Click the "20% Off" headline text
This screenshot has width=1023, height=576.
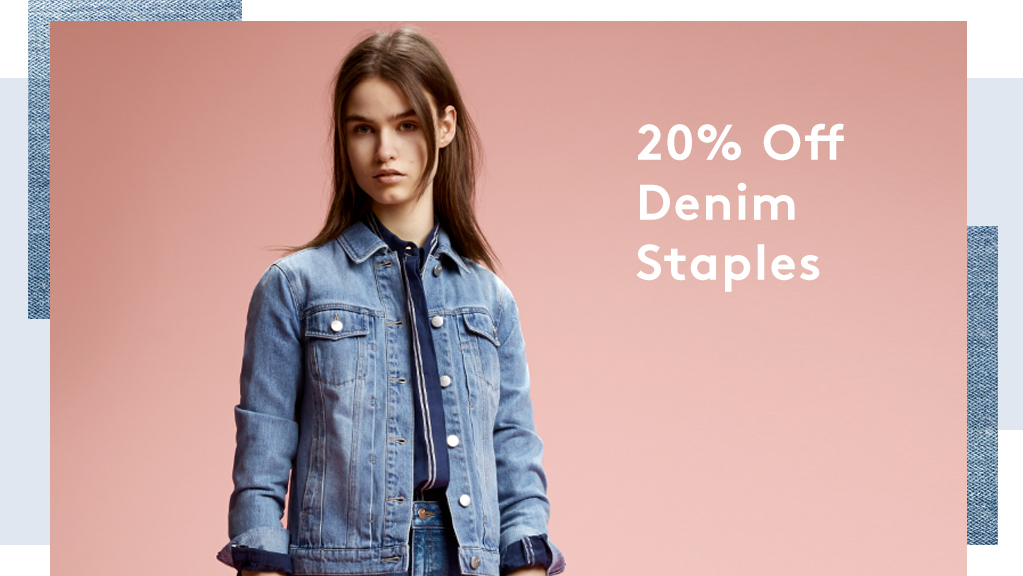(x=740, y=142)
